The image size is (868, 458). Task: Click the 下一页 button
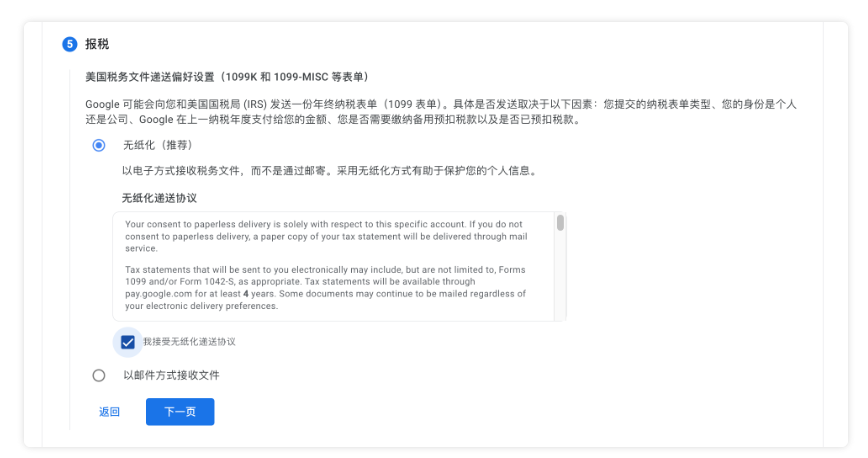point(180,411)
